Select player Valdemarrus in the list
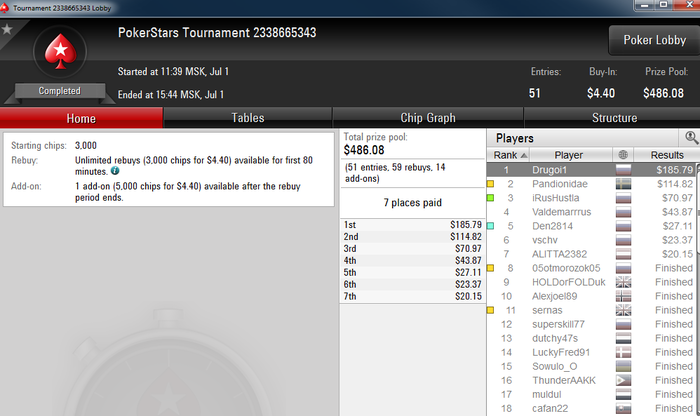 [561, 212]
